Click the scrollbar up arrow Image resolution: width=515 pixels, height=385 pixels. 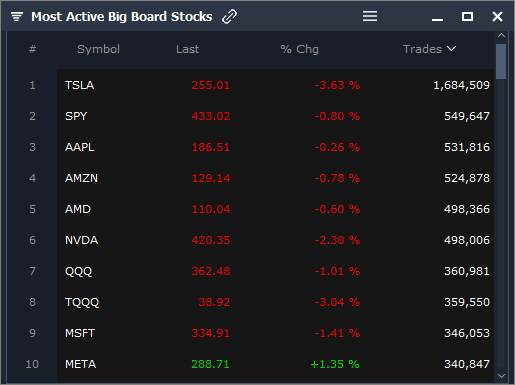pos(501,35)
